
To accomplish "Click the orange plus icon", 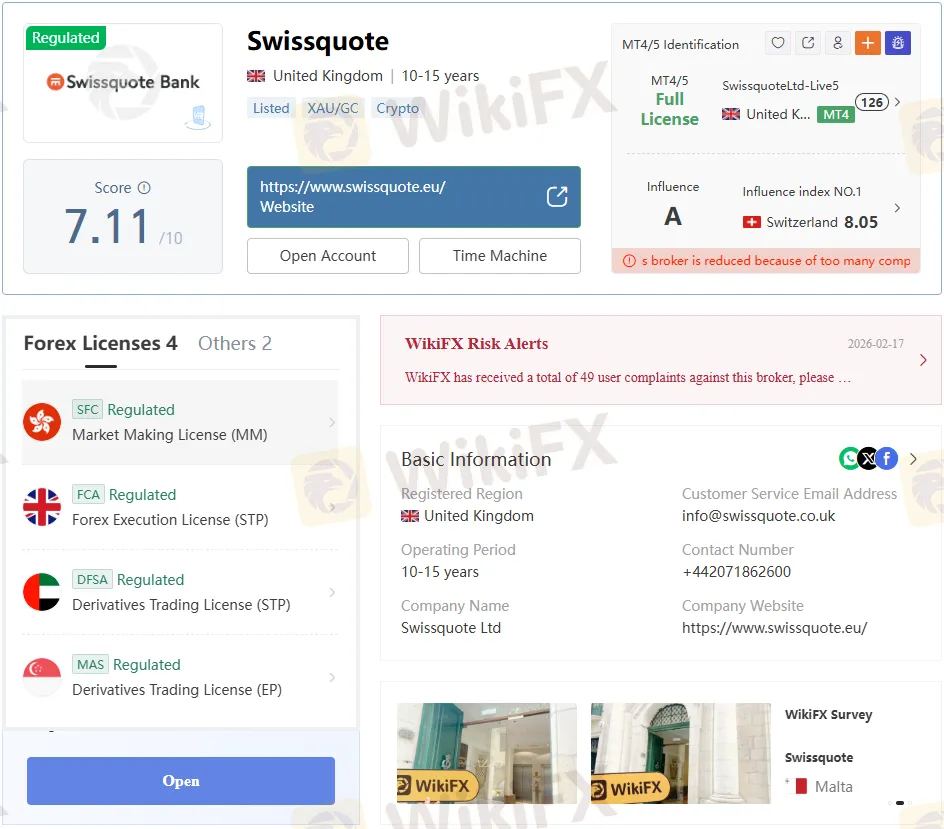I will [868, 43].
